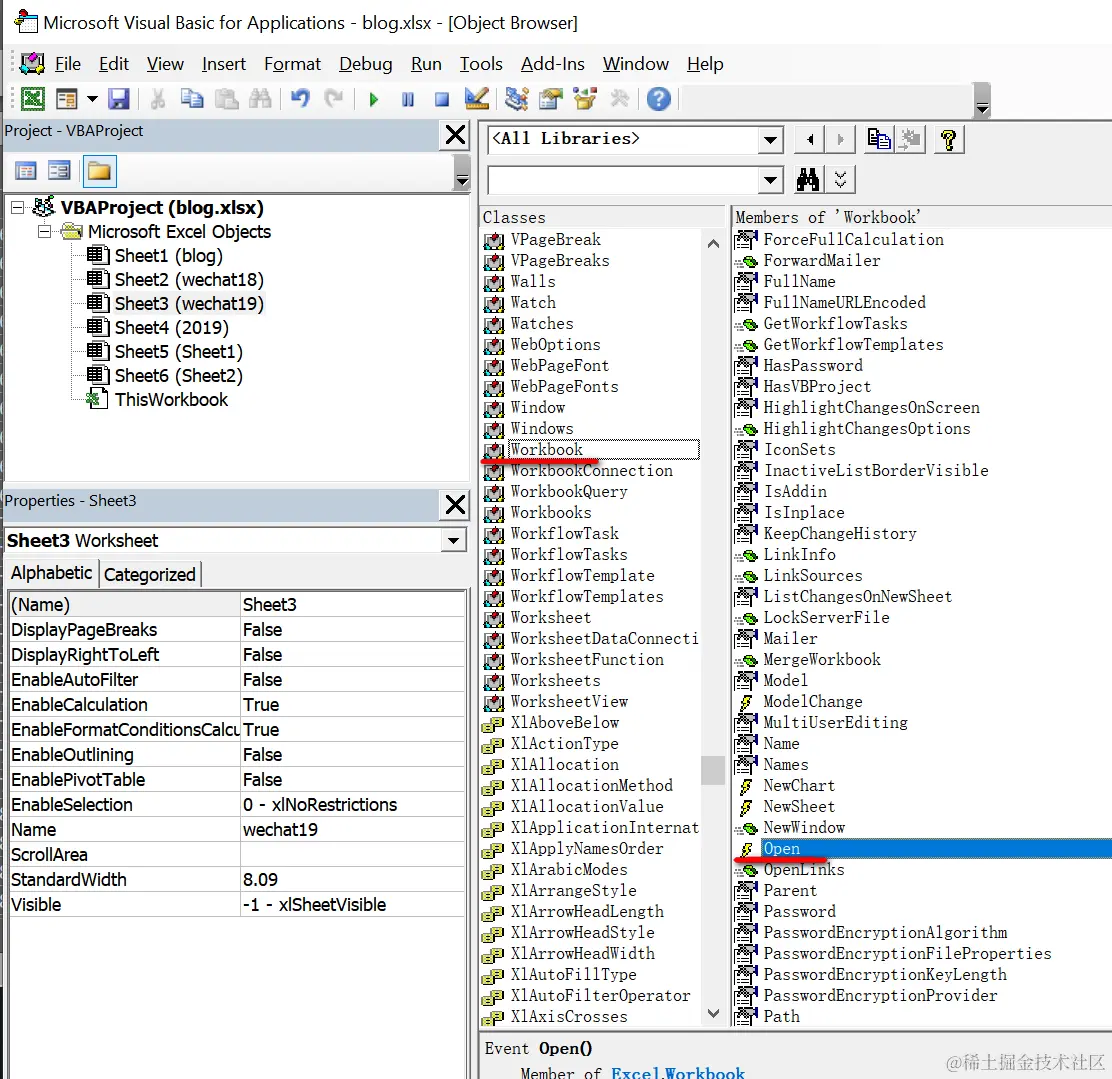1112x1079 pixels.
Task: Click the Copy to Clipboard icon in the Object Browser
Action: [x=879, y=140]
